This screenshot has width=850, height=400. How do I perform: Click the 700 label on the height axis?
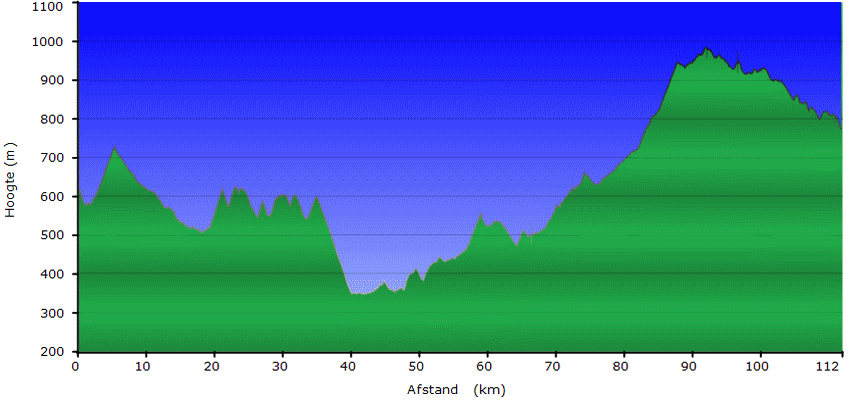(52, 158)
